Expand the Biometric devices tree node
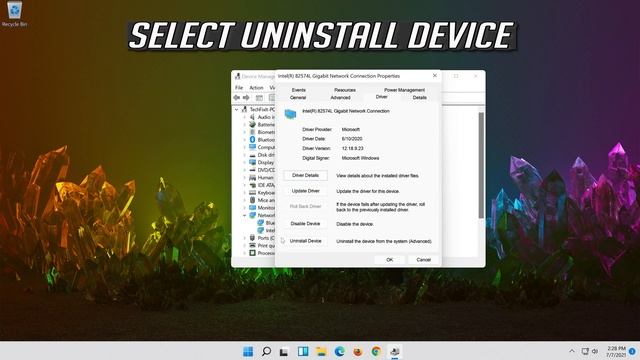The width and height of the screenshot is (640, 360). pos(244,132)
